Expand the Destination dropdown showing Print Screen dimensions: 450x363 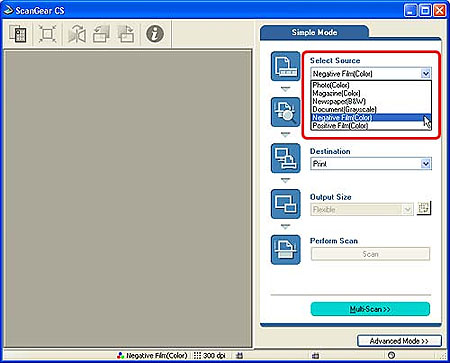[x=426, y=164]
